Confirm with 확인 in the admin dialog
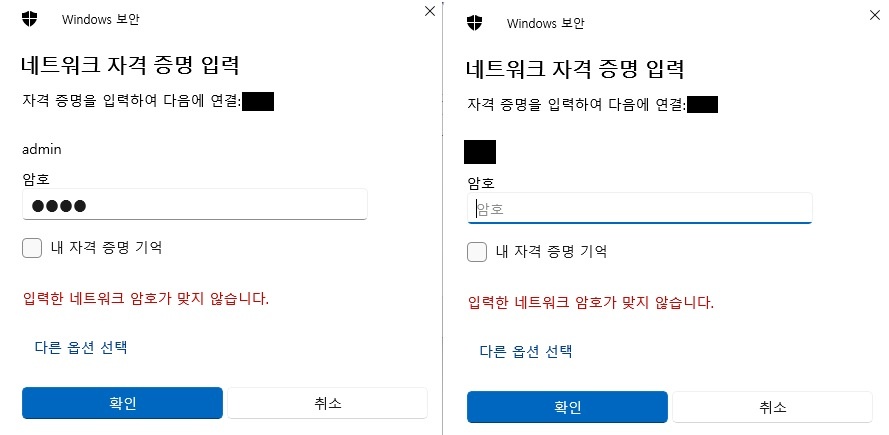The width and height of the screenshot is (889, 435). pyautogui.click(x=122, y=403)
